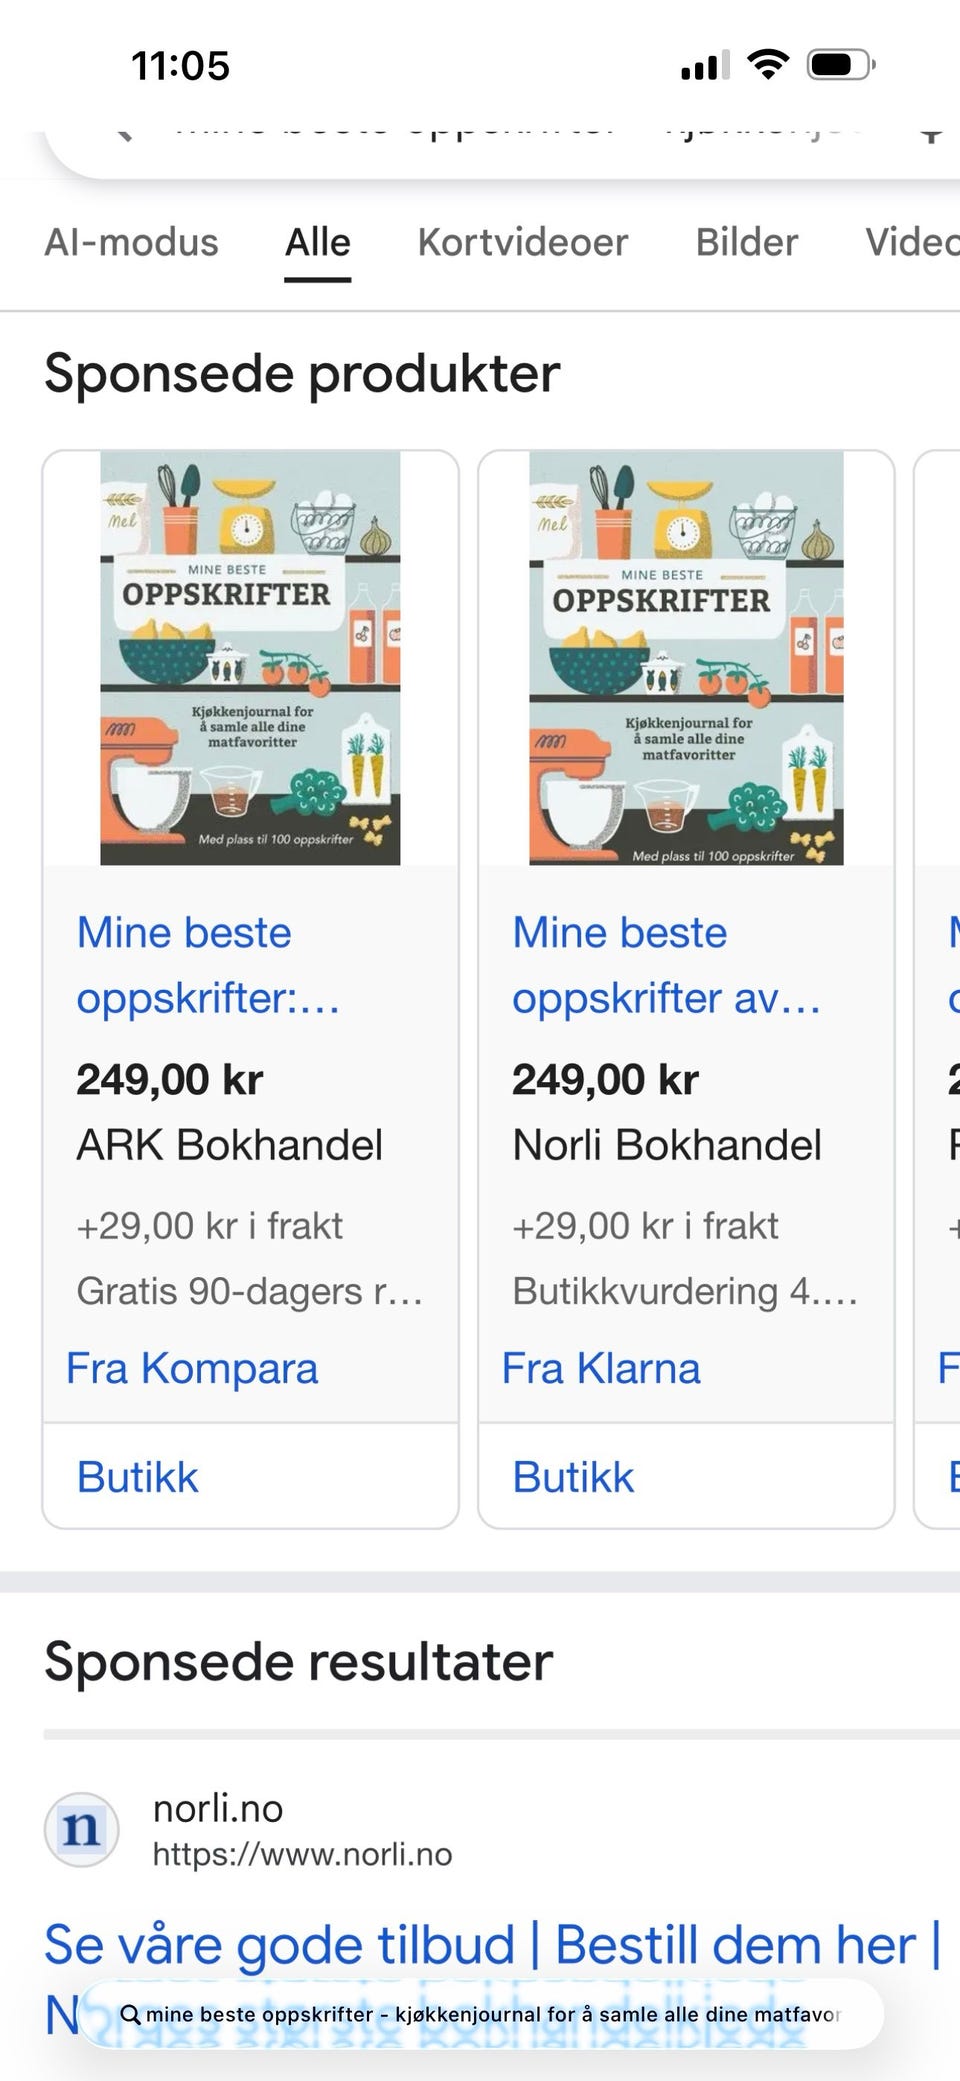Open ARK Bokhandel product cover image

click(250, 658)
